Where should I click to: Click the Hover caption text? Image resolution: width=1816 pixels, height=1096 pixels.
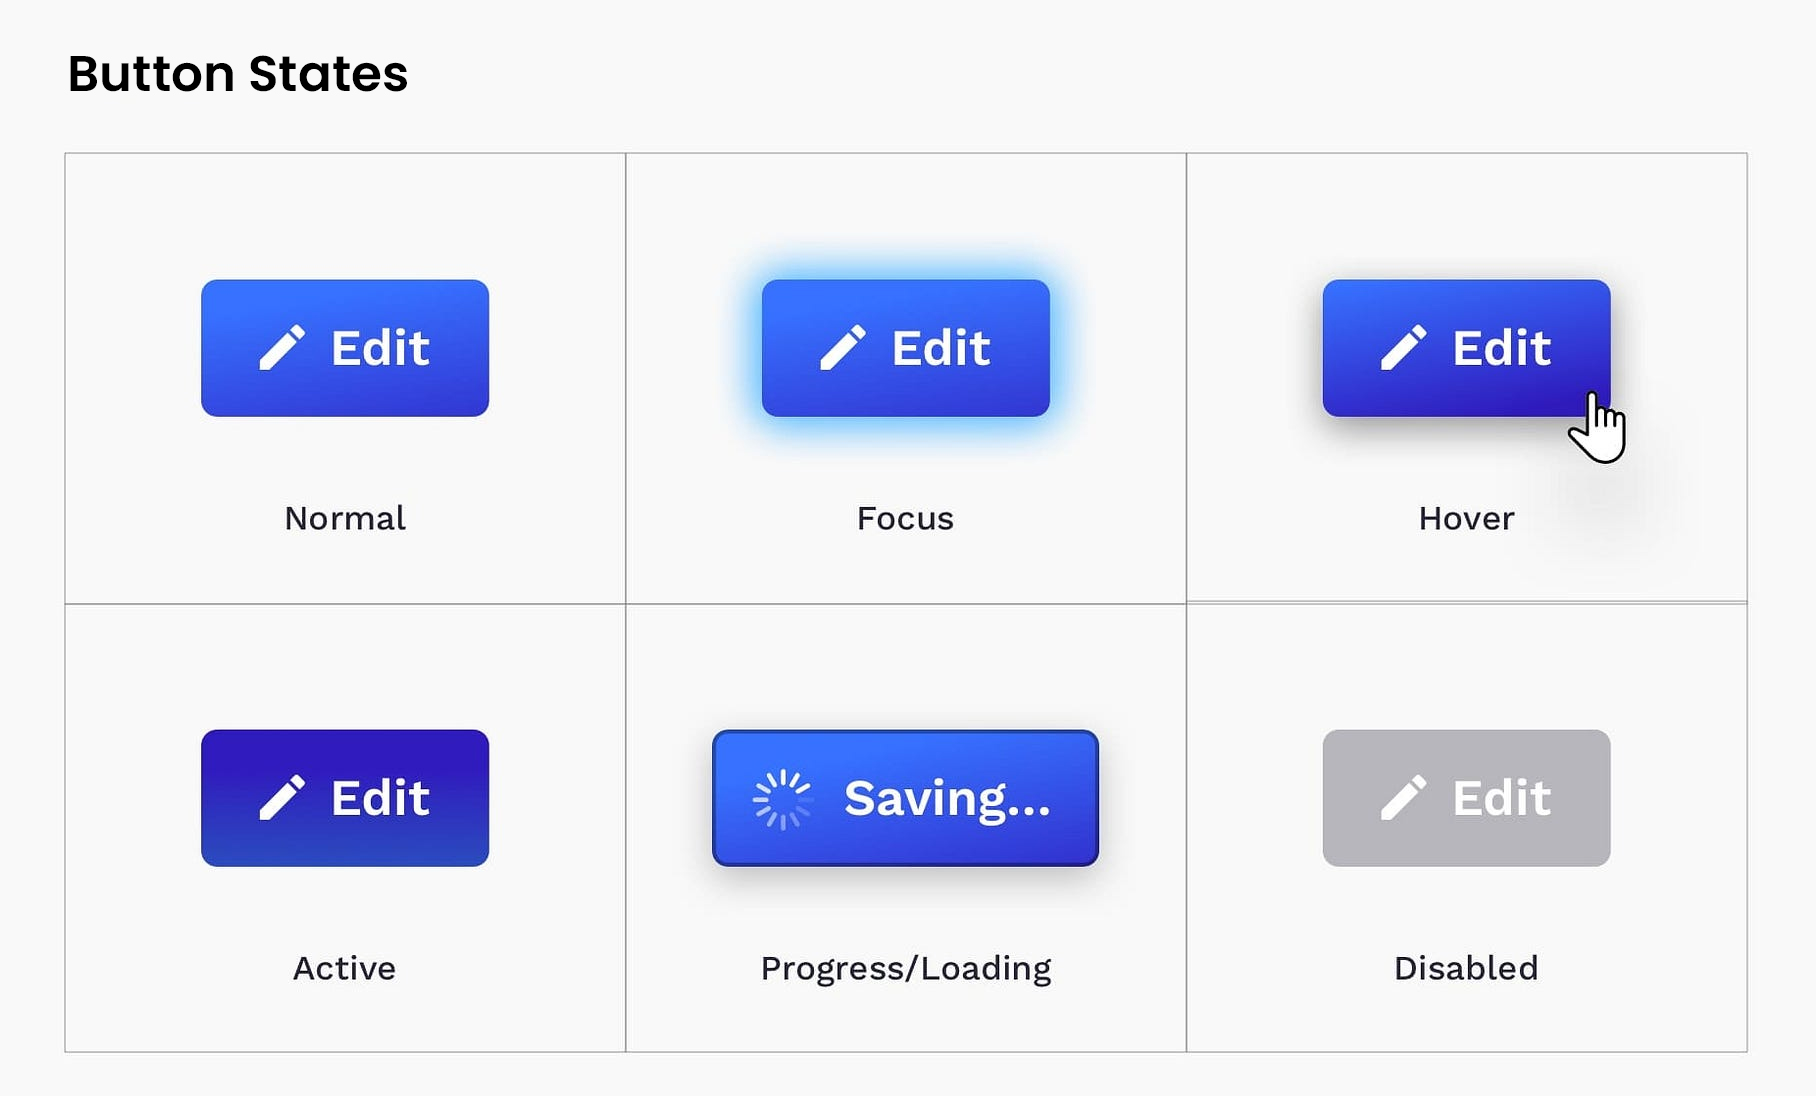click(1466, 518)
